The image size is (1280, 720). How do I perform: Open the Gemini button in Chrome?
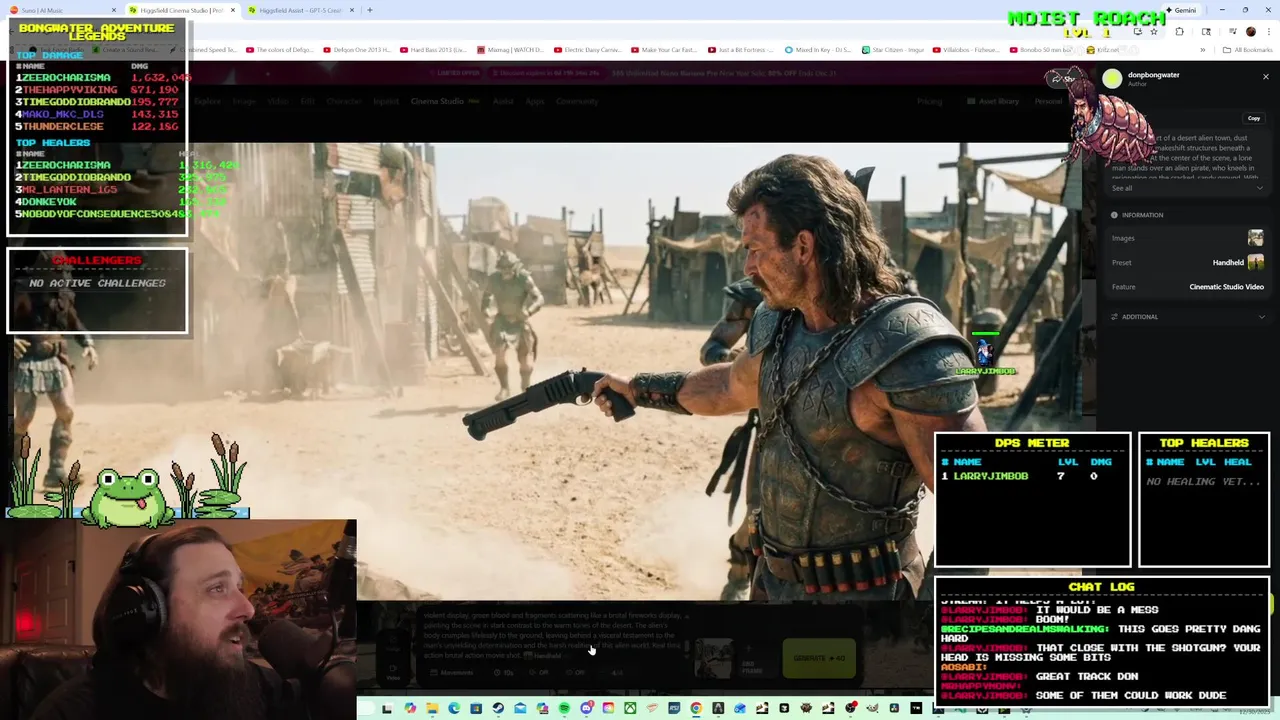click(x=1180, y=10)
